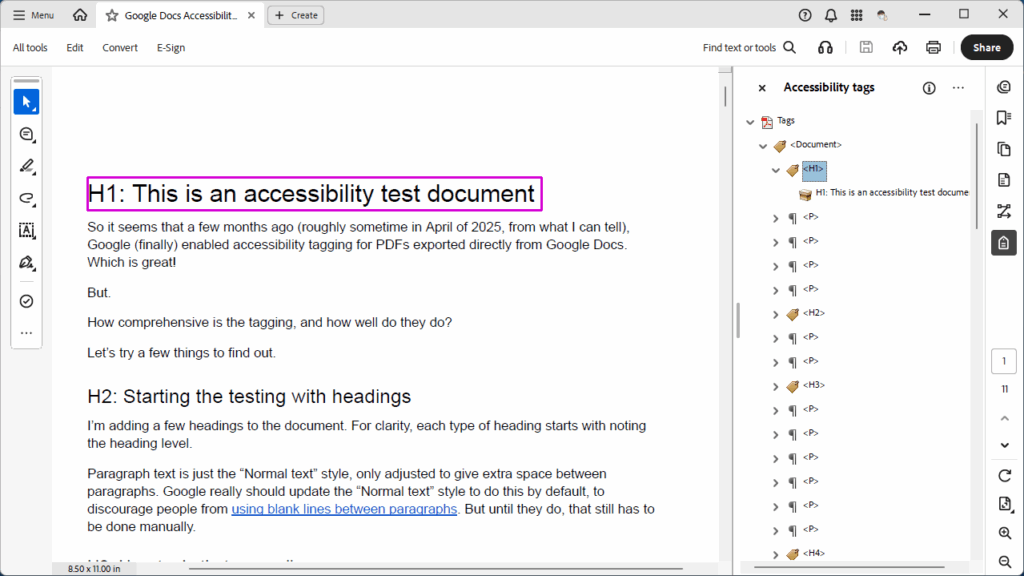The image size is (1024, 576).
Task: Click the Share button
Action: tap(987, 48)
